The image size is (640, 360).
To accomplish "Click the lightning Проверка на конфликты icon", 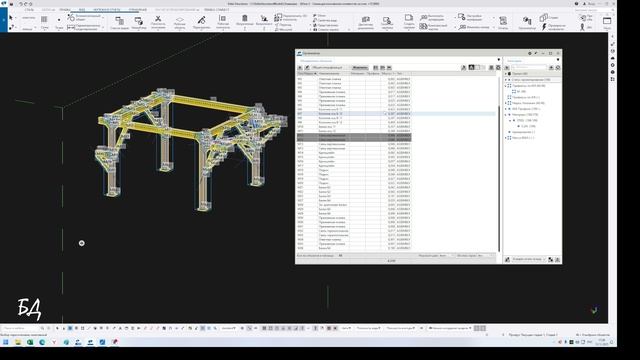I will click(544, 27).
